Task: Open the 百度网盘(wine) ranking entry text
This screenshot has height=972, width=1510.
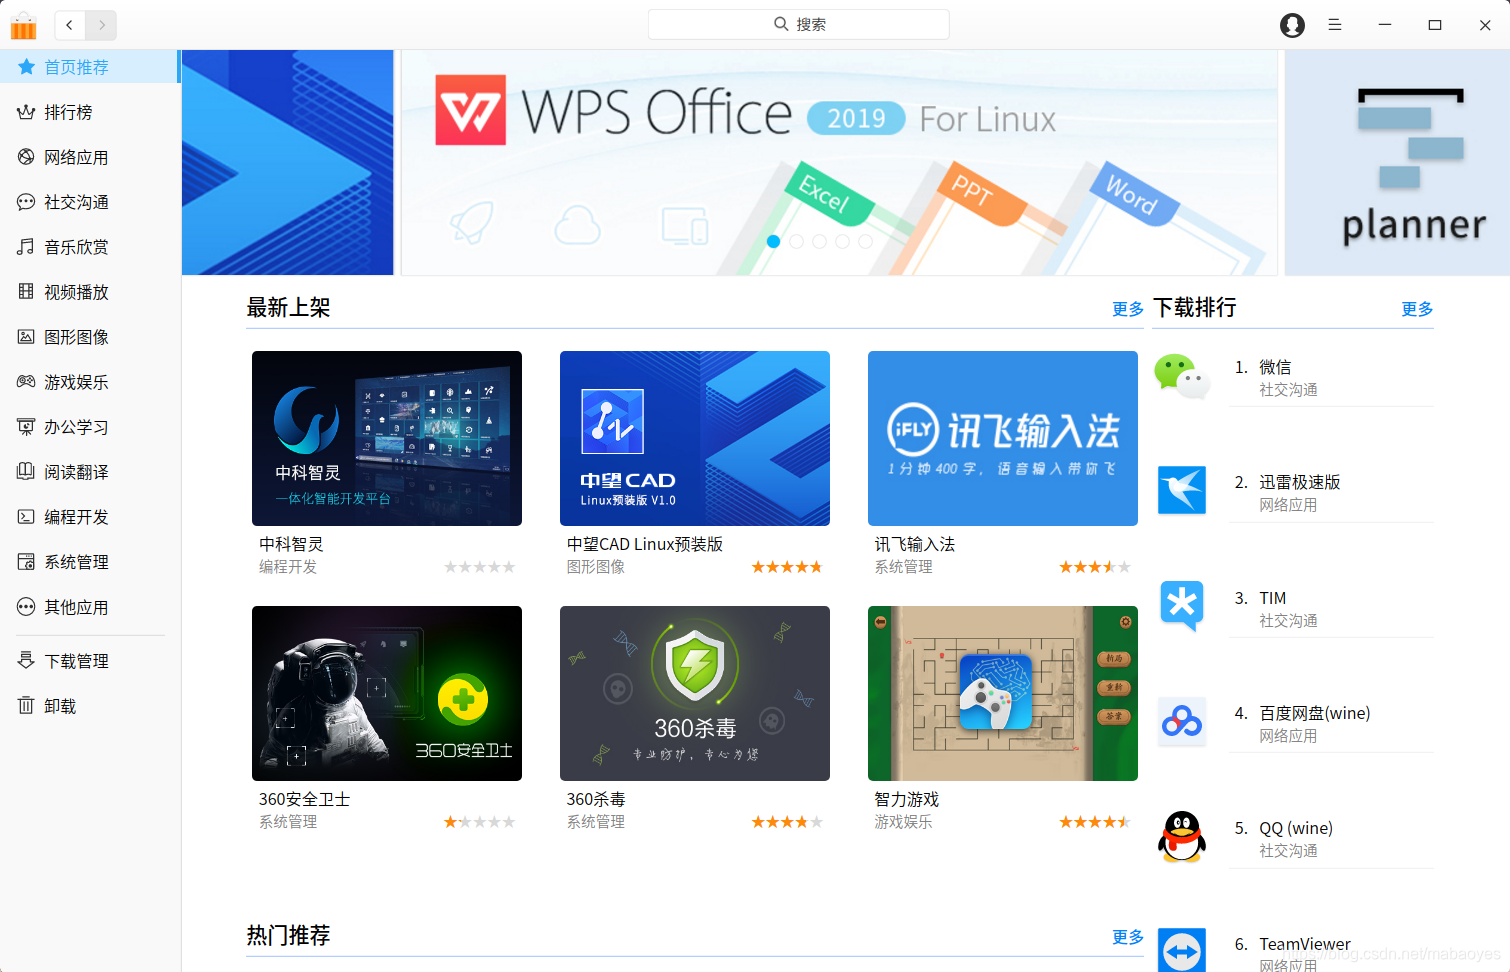Action: 1315,713
